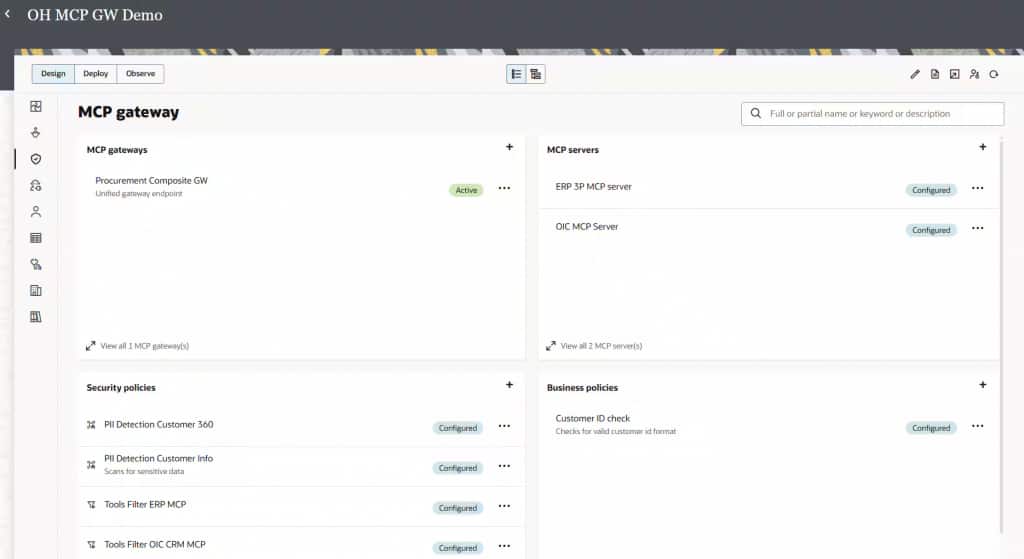Click the document icon in the top toolbar

[935, 74]
